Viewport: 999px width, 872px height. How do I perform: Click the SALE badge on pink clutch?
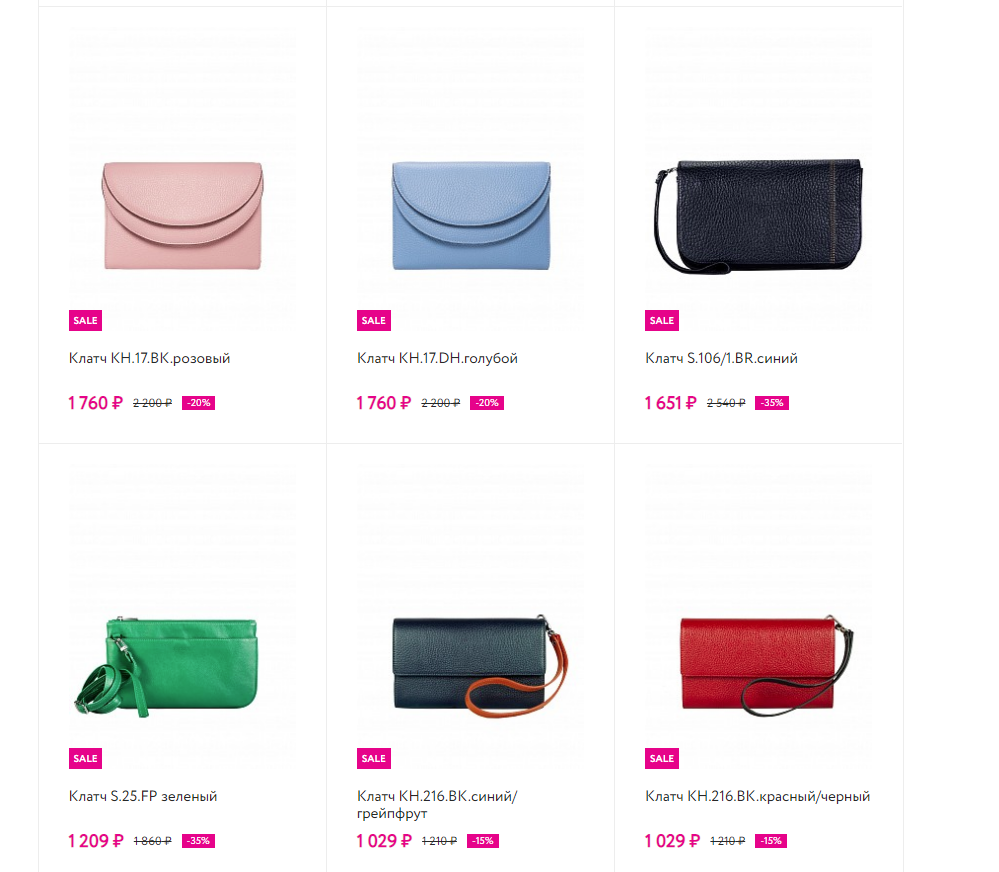[x=85, y=320]
